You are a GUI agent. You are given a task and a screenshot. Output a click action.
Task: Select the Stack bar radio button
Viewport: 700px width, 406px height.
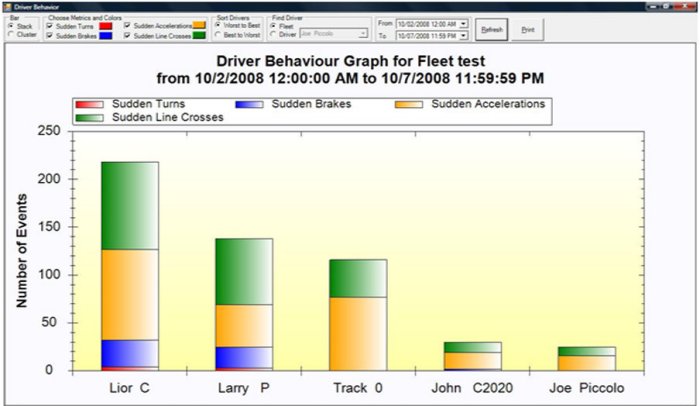[x=11, y=25]
